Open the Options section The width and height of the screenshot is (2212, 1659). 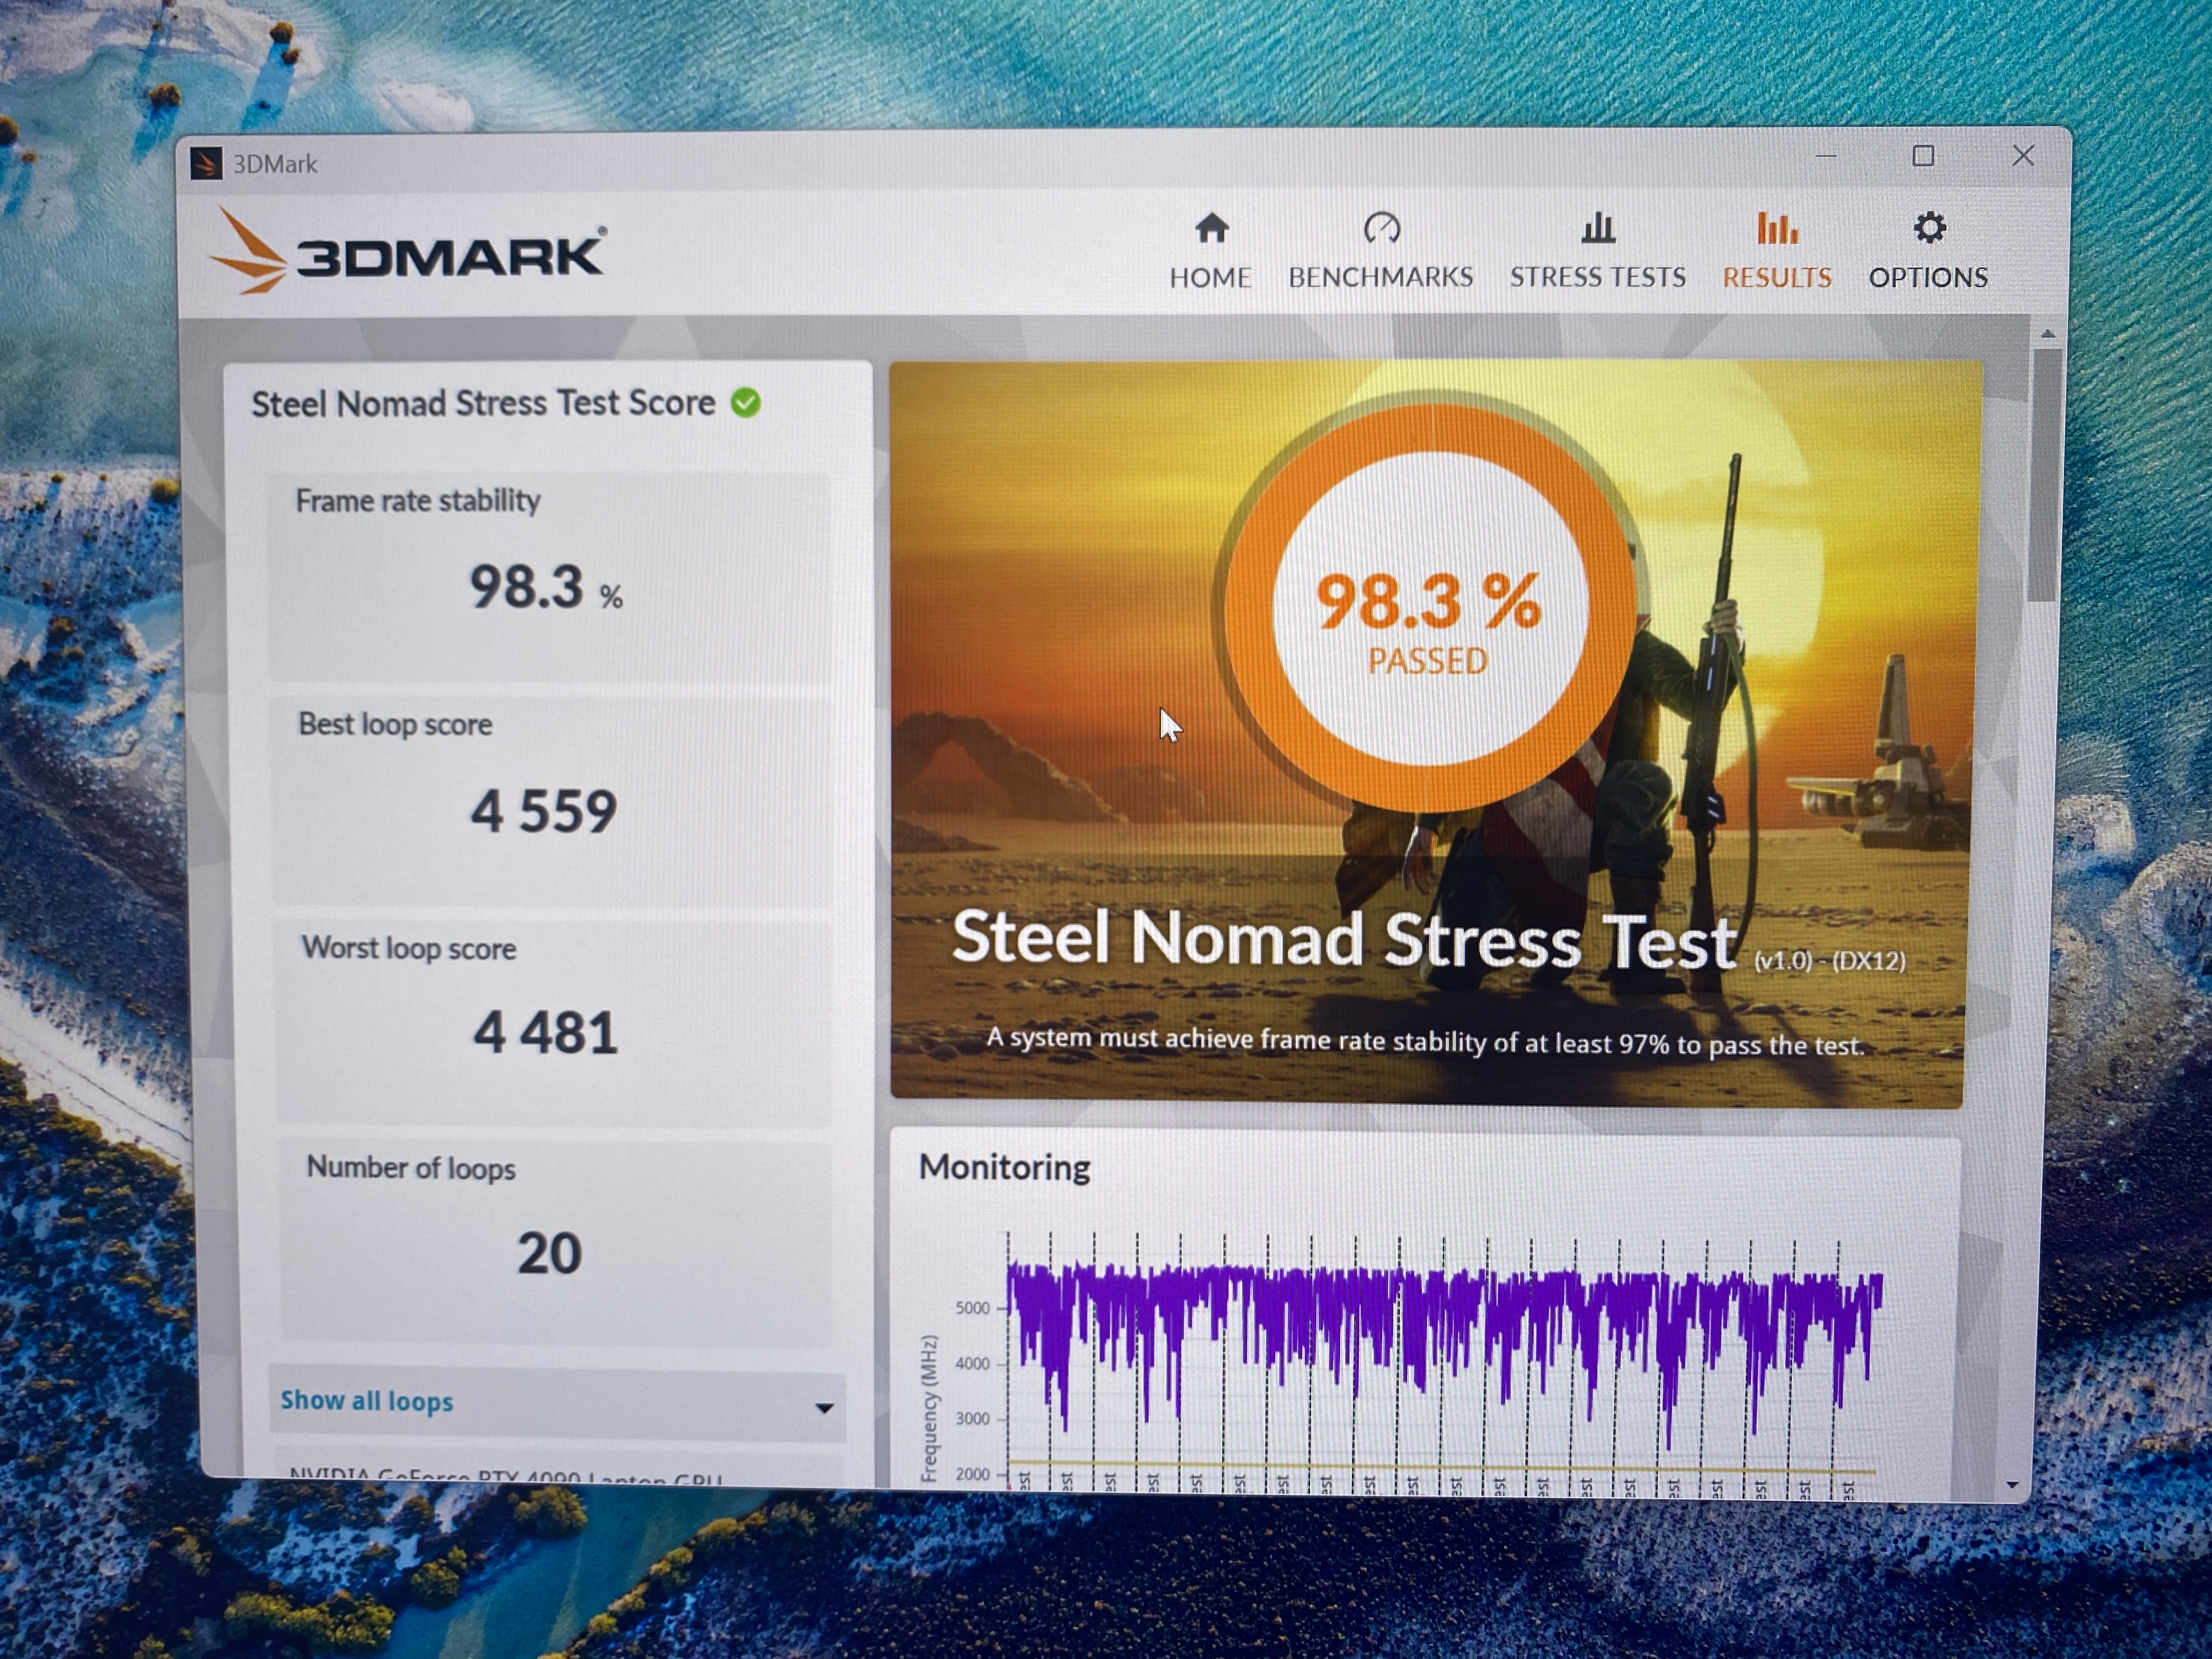pyautogui.click(x=1928, y=250)
